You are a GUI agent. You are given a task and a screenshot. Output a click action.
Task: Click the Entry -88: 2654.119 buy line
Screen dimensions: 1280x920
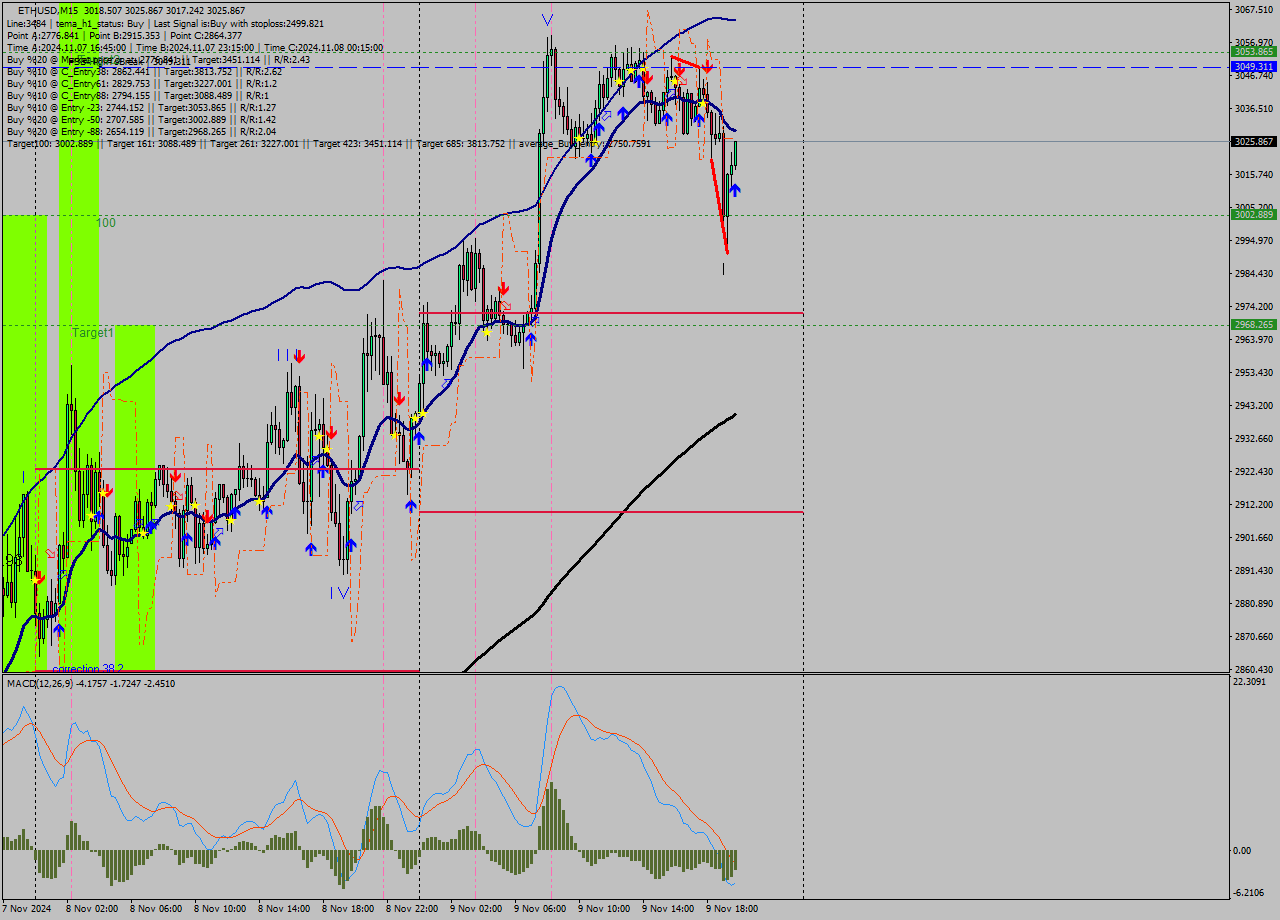point(141,132)
